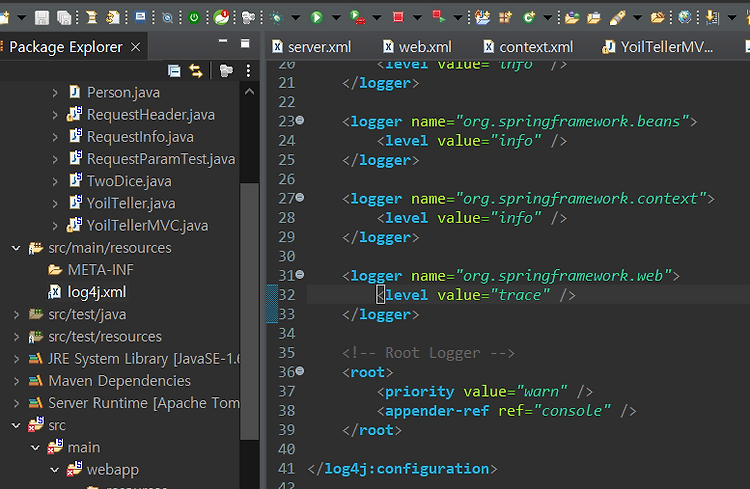Click the Search flashlight icon

[618, 18]
